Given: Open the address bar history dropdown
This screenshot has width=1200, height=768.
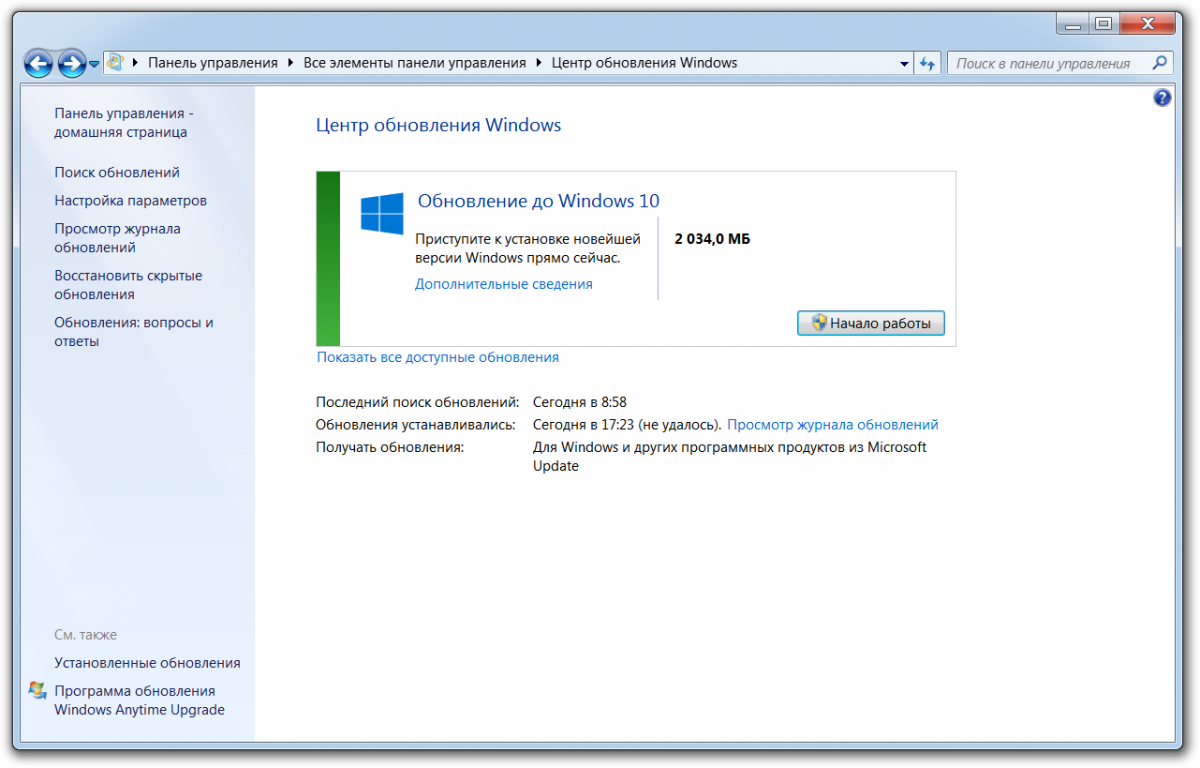Looking at the screenshot, I should coord(905,63).
